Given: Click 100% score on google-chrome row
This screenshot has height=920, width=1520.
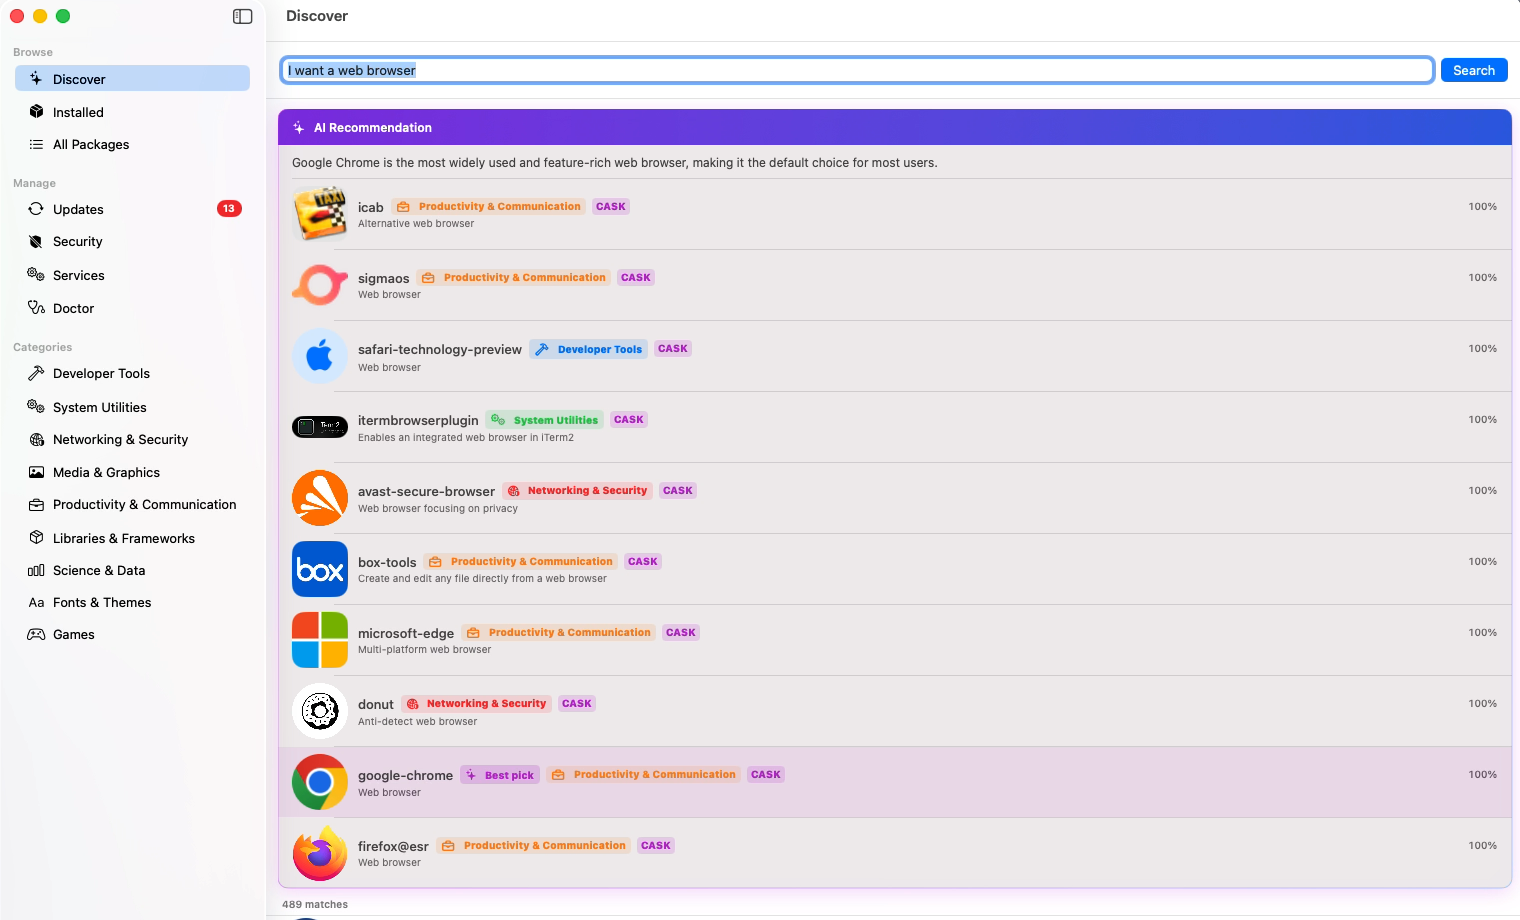Looking at the screenshot, I should click(x=1482, y=775).
